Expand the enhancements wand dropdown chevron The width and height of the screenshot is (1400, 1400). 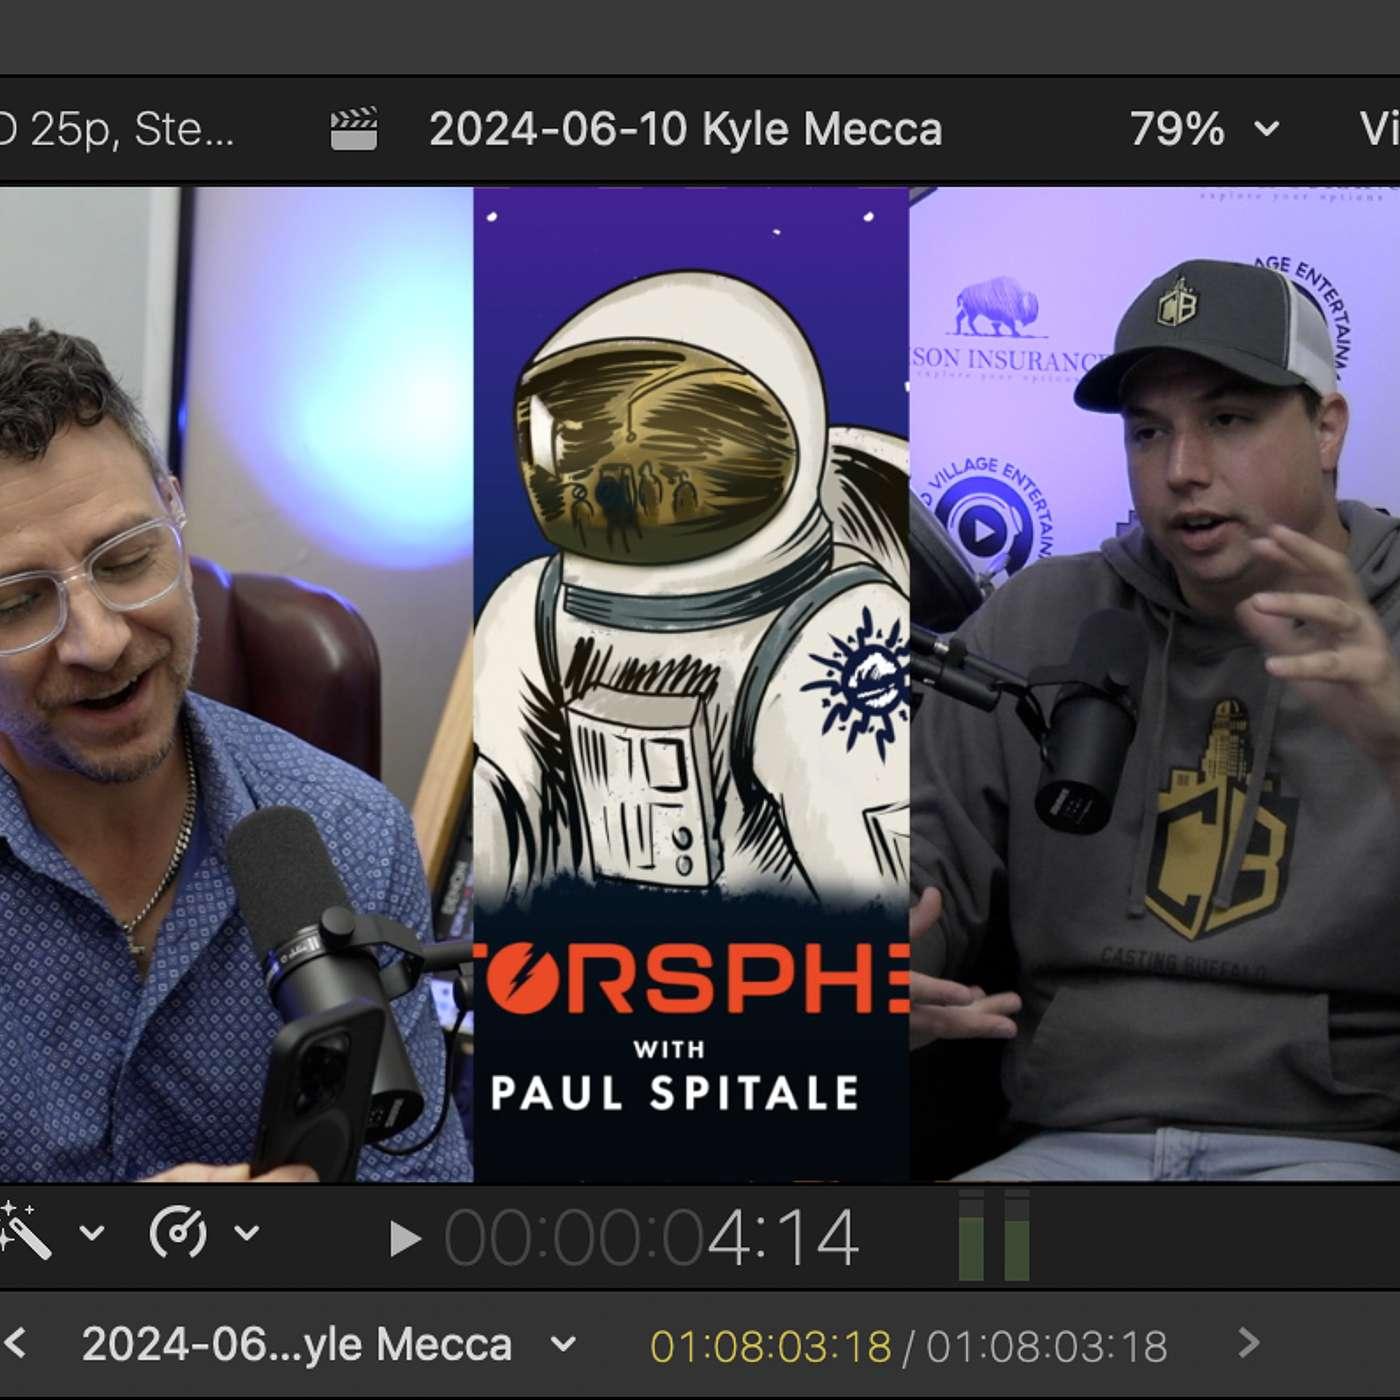pyautogui.click(x=91, y=1232)
